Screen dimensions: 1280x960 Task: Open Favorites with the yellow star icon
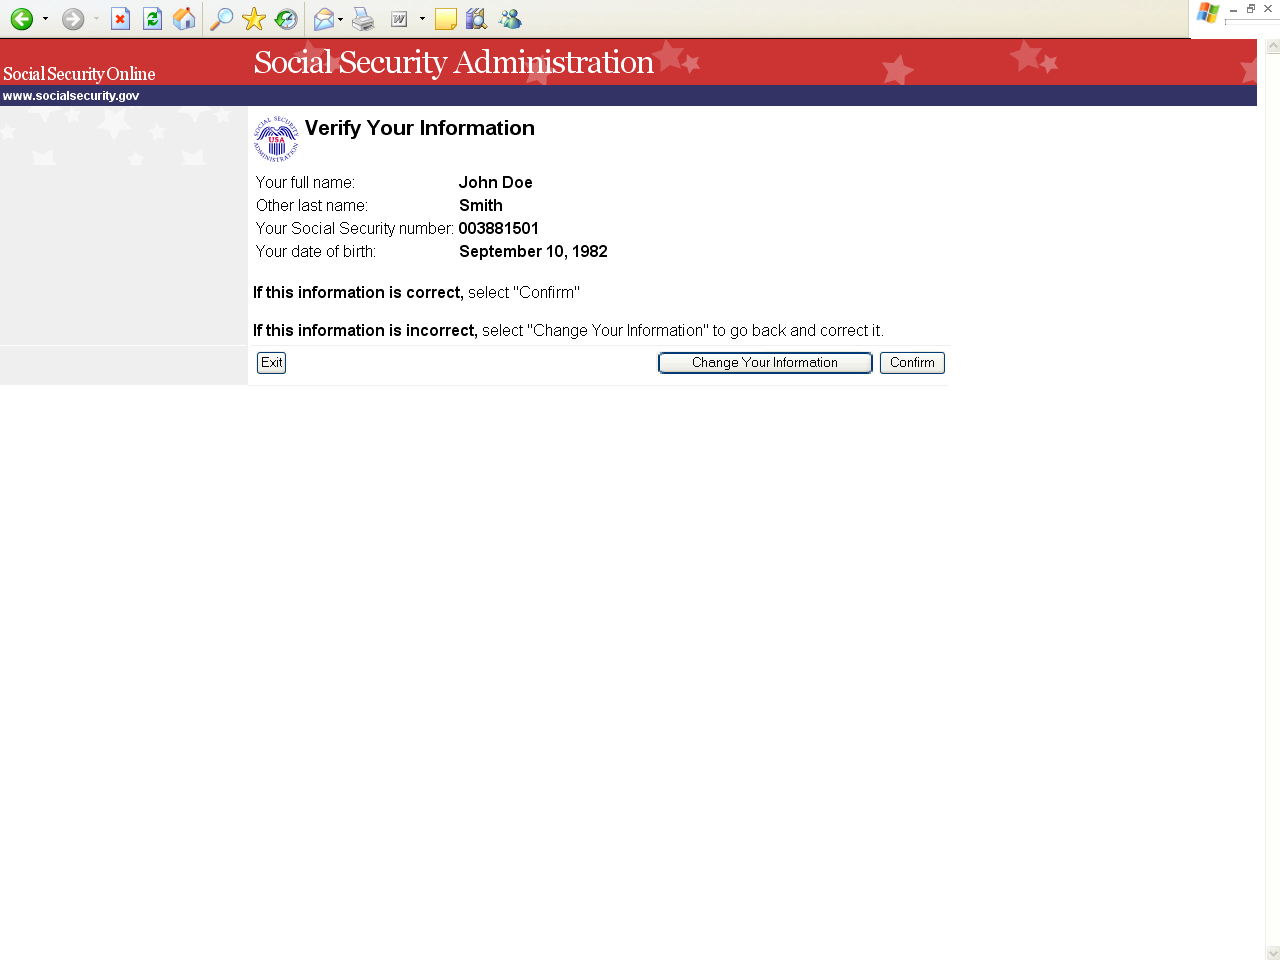click(x=254, y=19)
